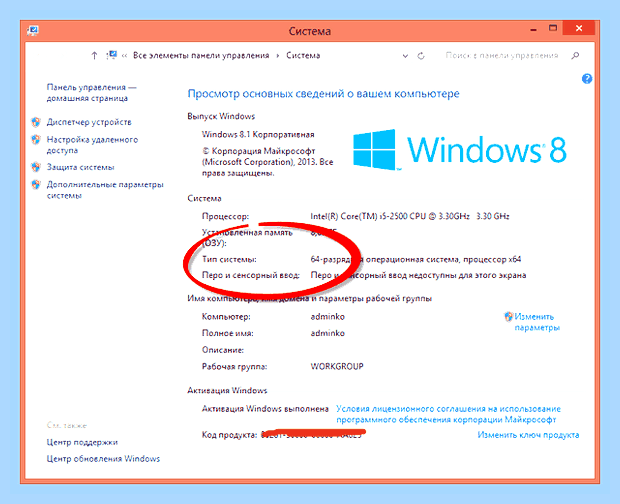
Task: Click the Процессор: label
Action: point(225,216)
